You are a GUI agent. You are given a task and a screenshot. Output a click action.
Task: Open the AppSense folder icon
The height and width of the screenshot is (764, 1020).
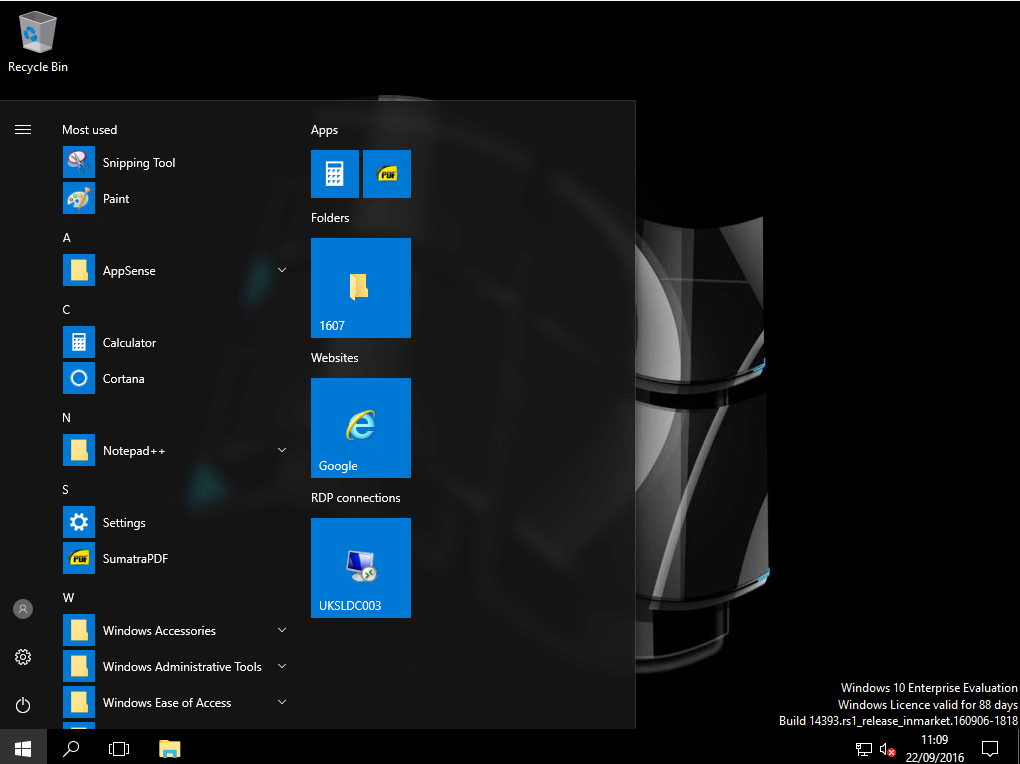coord(79,270)
